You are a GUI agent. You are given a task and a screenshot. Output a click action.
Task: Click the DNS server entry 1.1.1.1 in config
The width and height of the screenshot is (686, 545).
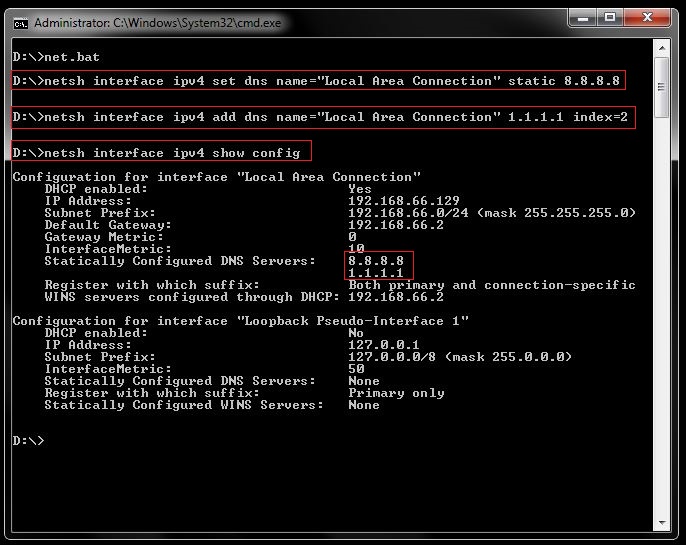point(376,273)
